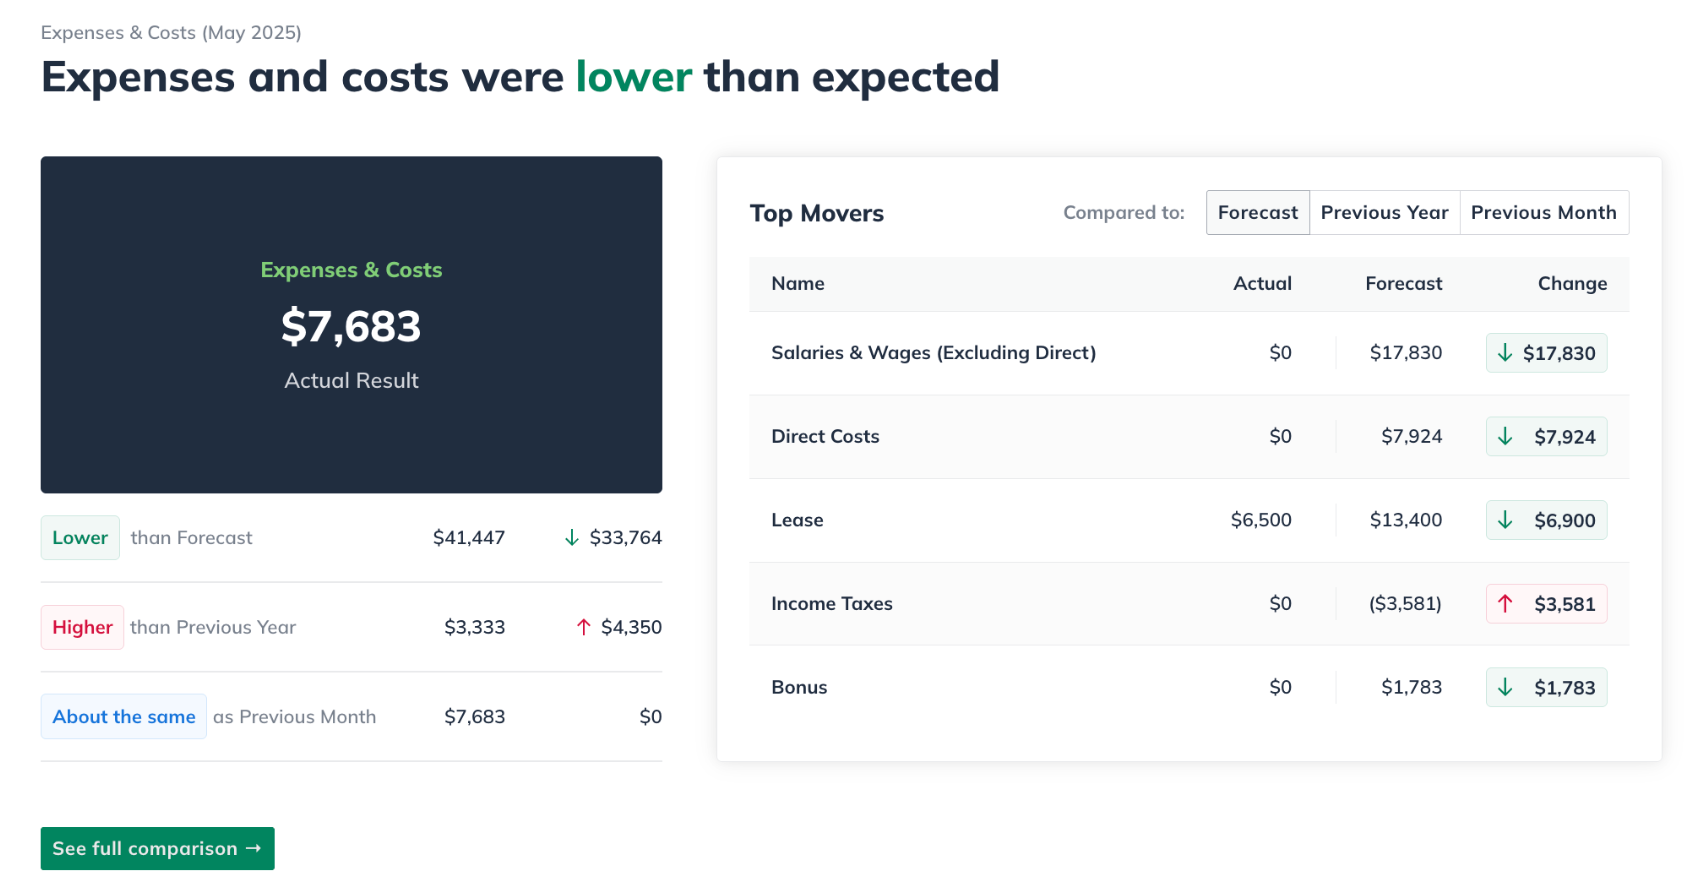Viewport: 1694px width, 884px height.
Task: Select the Forecast comparison toggle
Action: 1257,213
